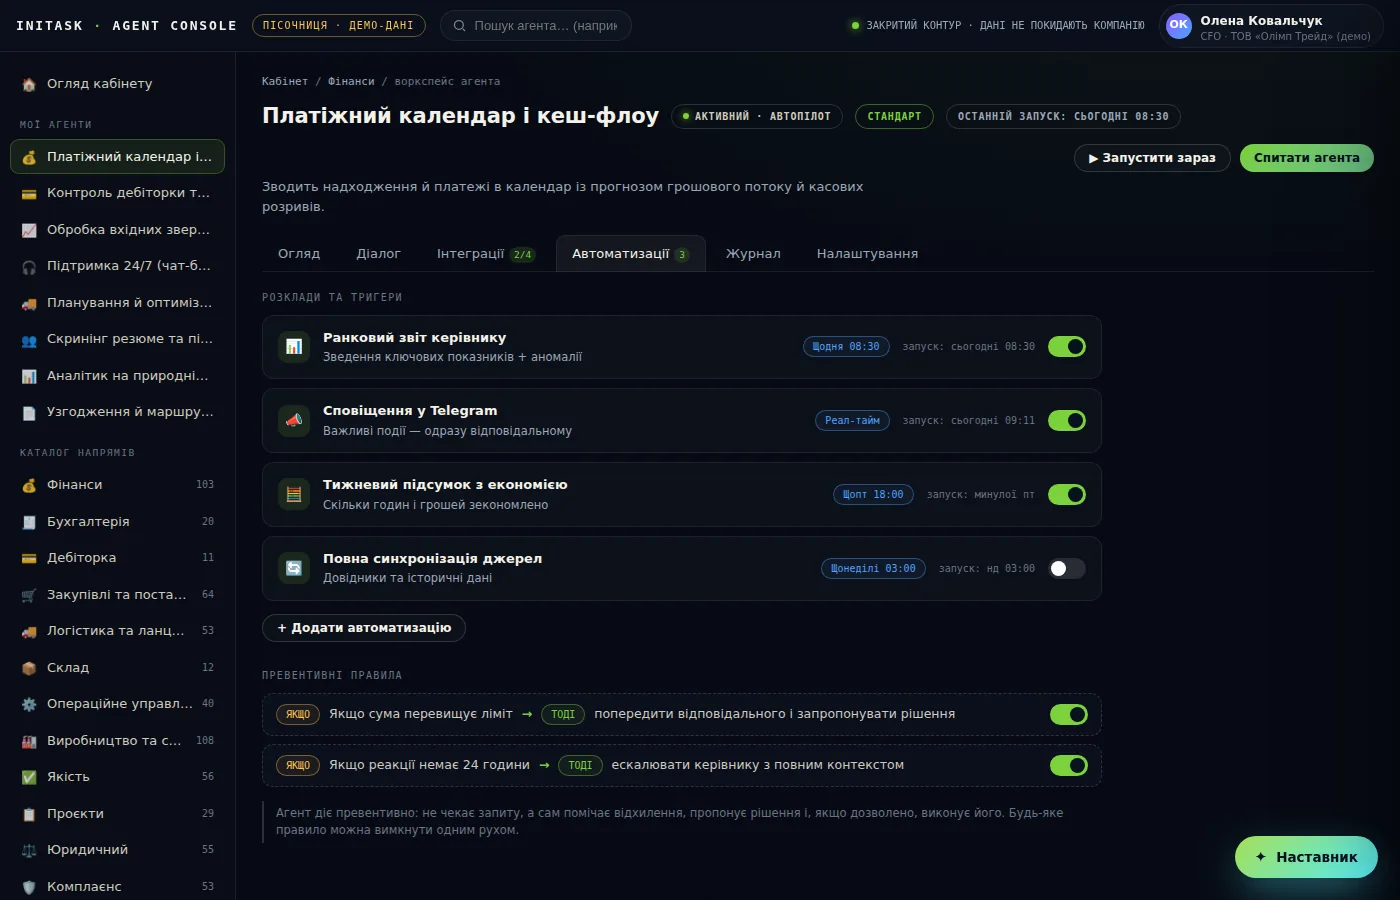Switch to the Інтеграції tab
Viewport: 1400px width, 900px height.
point(486,254)
